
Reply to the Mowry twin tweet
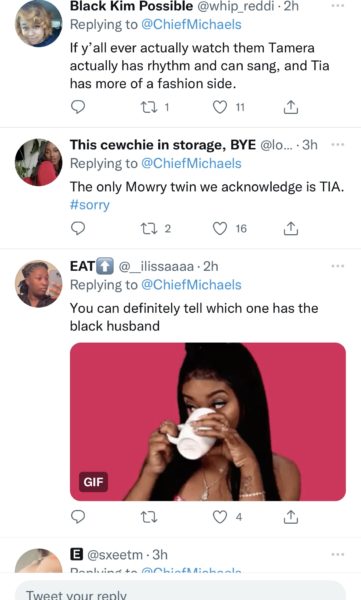point(78,228)
